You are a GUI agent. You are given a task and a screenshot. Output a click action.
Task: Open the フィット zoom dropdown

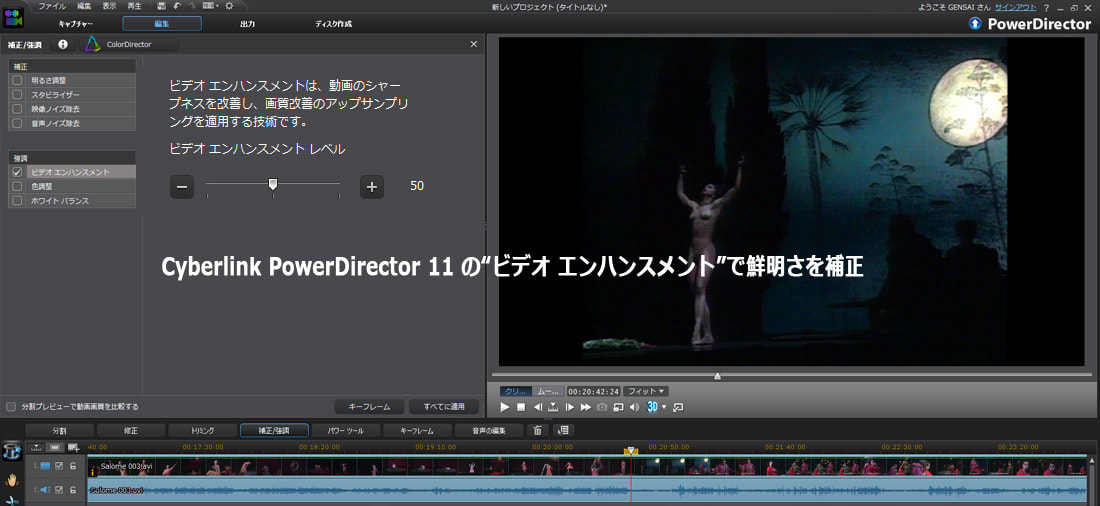point(647,391)
